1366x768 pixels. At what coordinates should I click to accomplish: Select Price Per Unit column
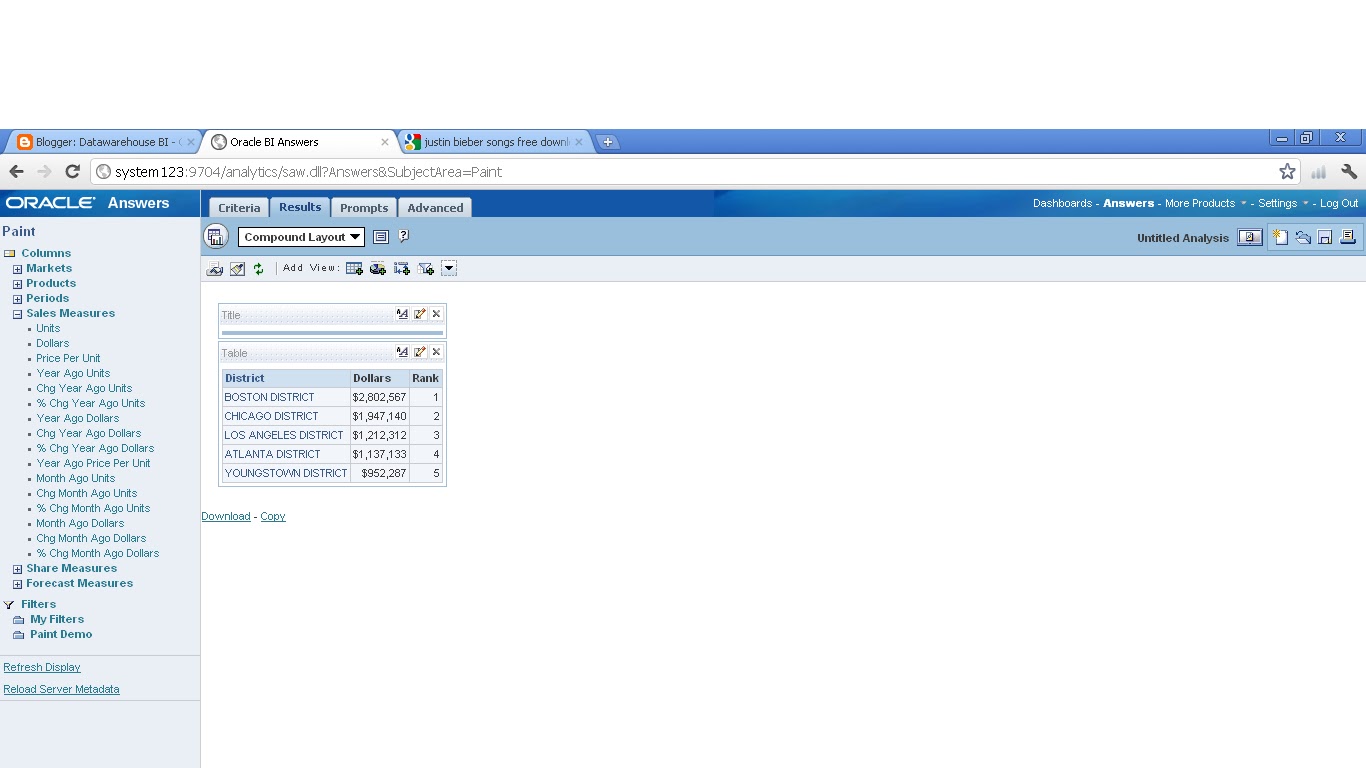click(x=68, y=358)
